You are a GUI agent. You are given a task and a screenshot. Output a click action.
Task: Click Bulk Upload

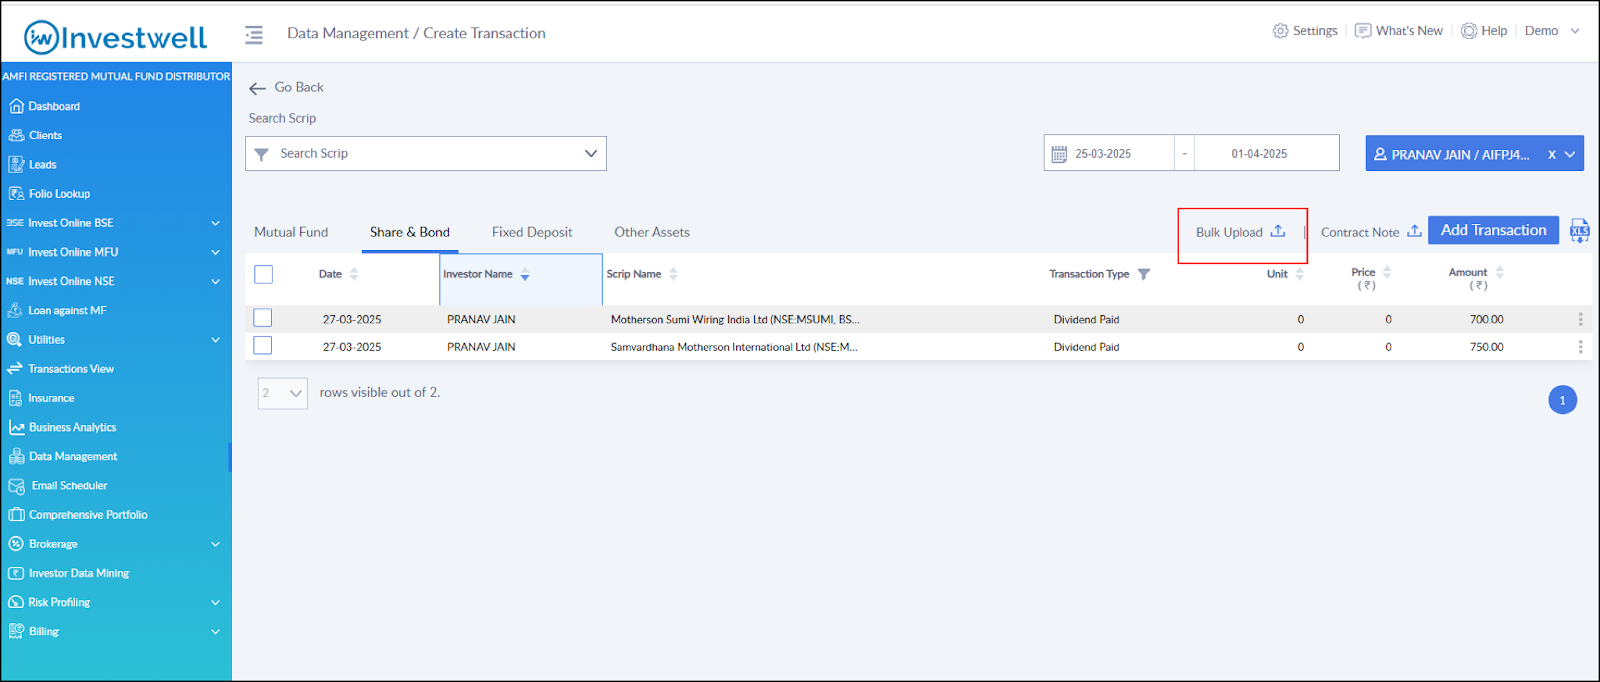click(1241, 232)
